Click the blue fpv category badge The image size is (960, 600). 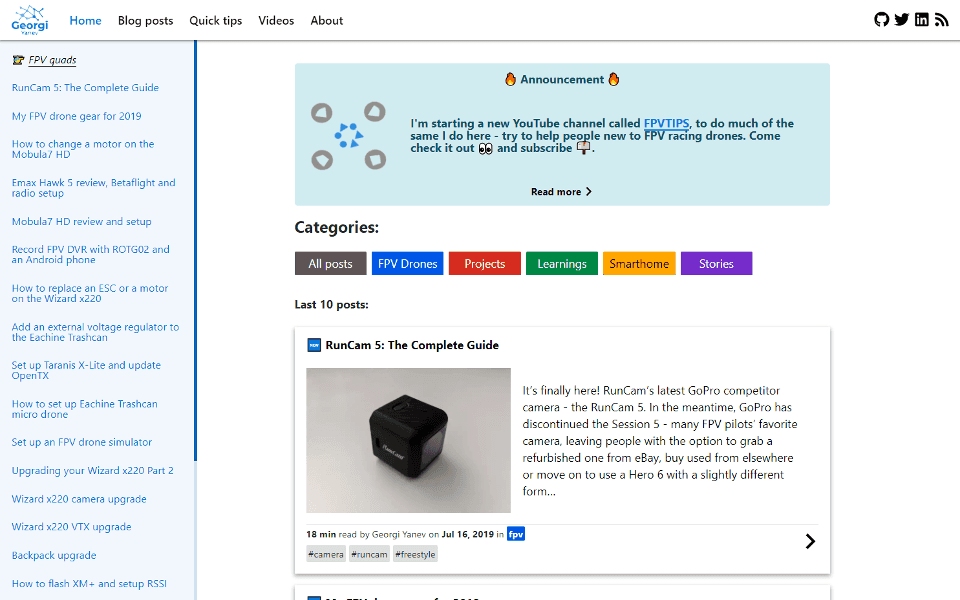pyautogui.click(x=516, y=534)
